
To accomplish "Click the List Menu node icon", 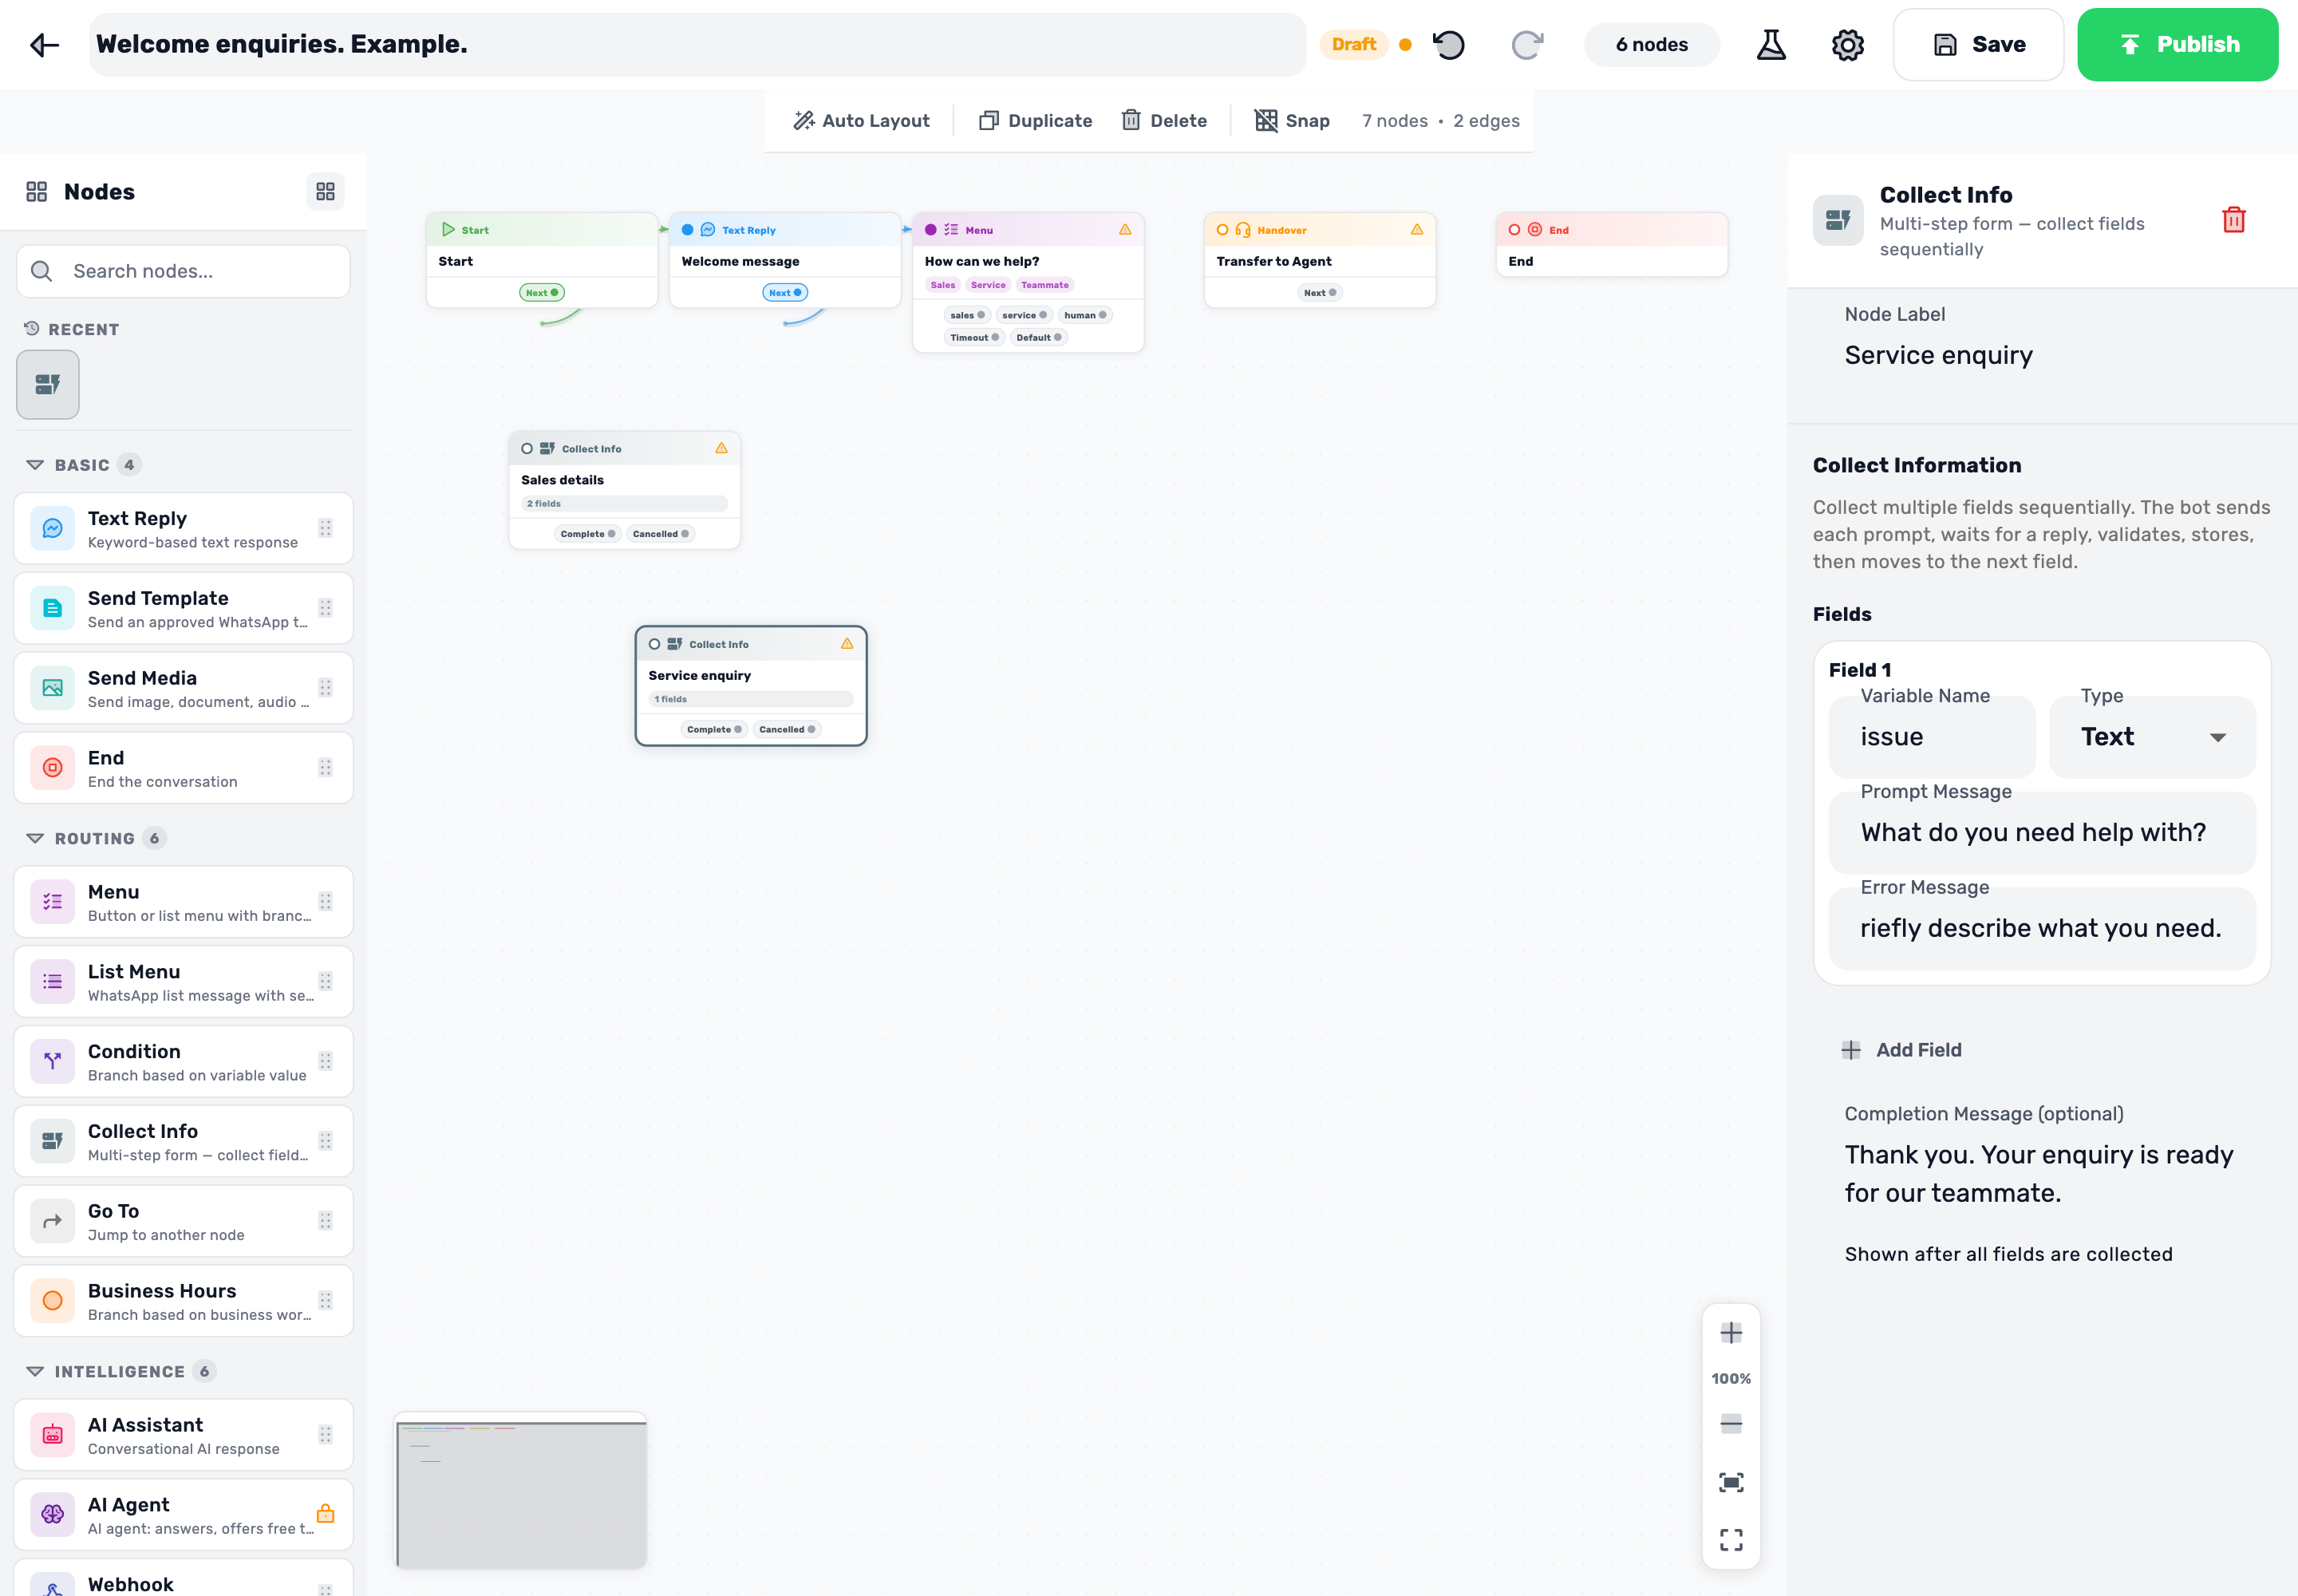I will click(x=53, y=981).
